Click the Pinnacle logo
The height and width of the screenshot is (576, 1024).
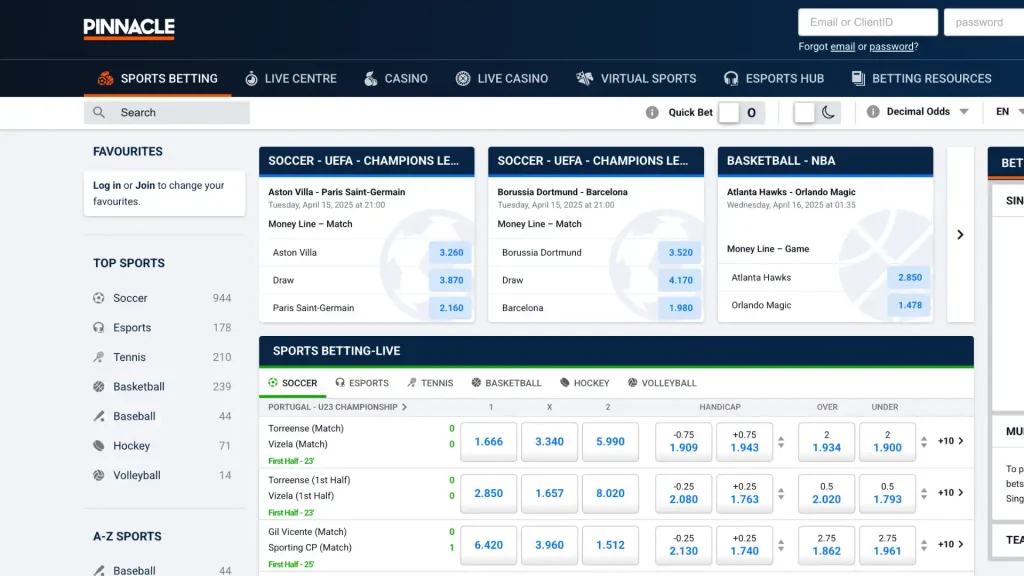point(129,29)
